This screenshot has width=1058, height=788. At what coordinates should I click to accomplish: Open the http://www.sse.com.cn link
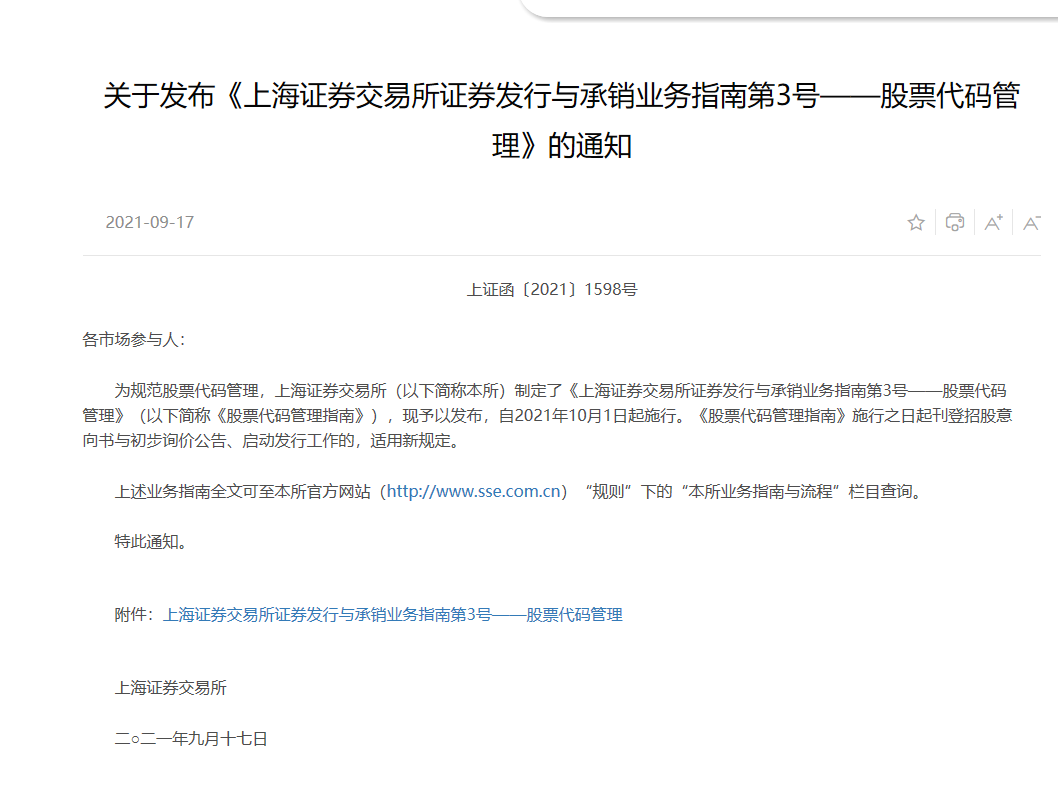[x=472, y=492]
